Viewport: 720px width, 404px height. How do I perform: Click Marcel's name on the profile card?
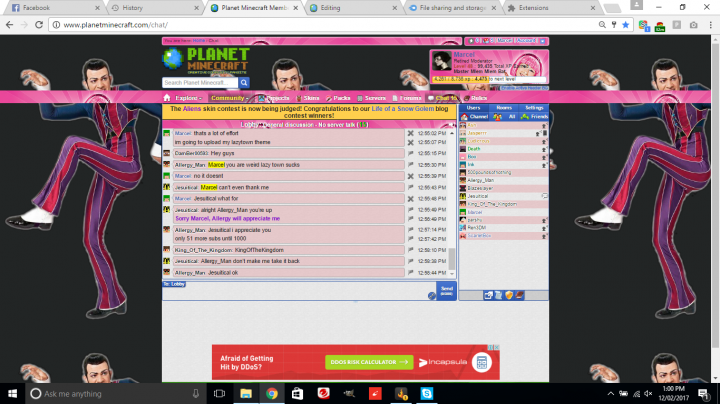tap(464, 55)
